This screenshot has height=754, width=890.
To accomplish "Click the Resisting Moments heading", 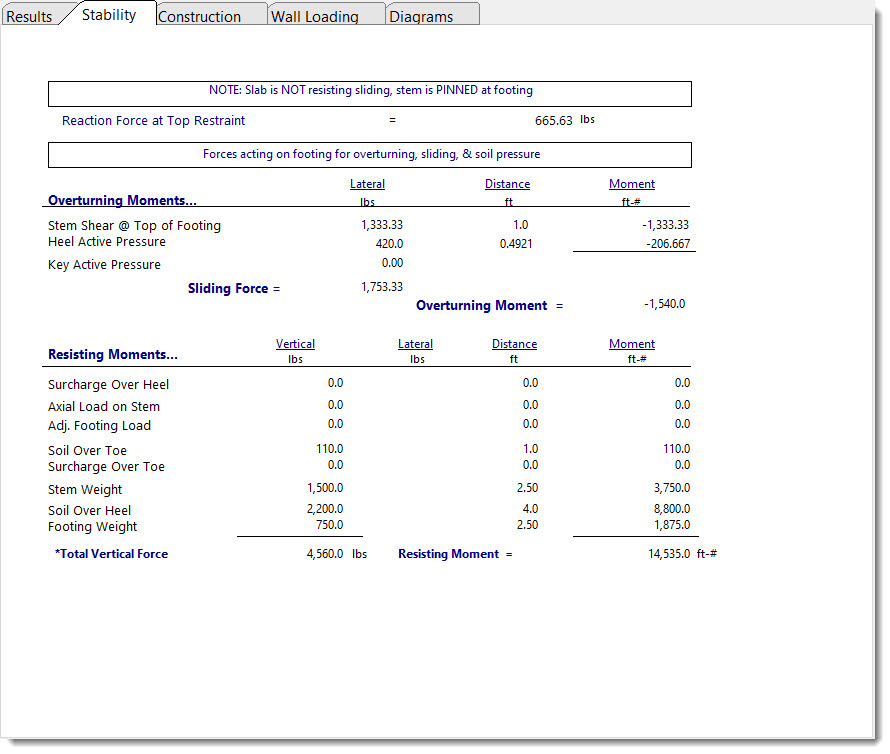I will tap(112, 354).
